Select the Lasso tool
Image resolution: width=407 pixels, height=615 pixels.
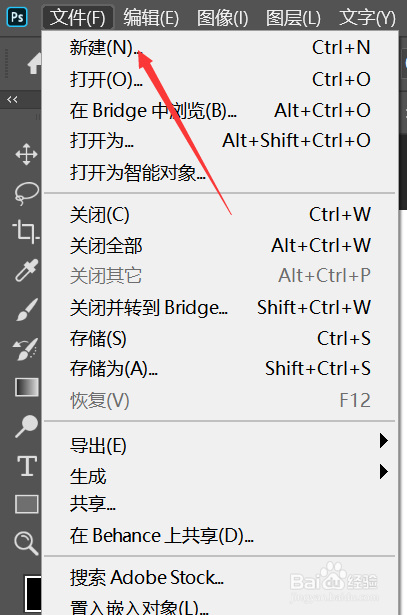click(26, 193)
